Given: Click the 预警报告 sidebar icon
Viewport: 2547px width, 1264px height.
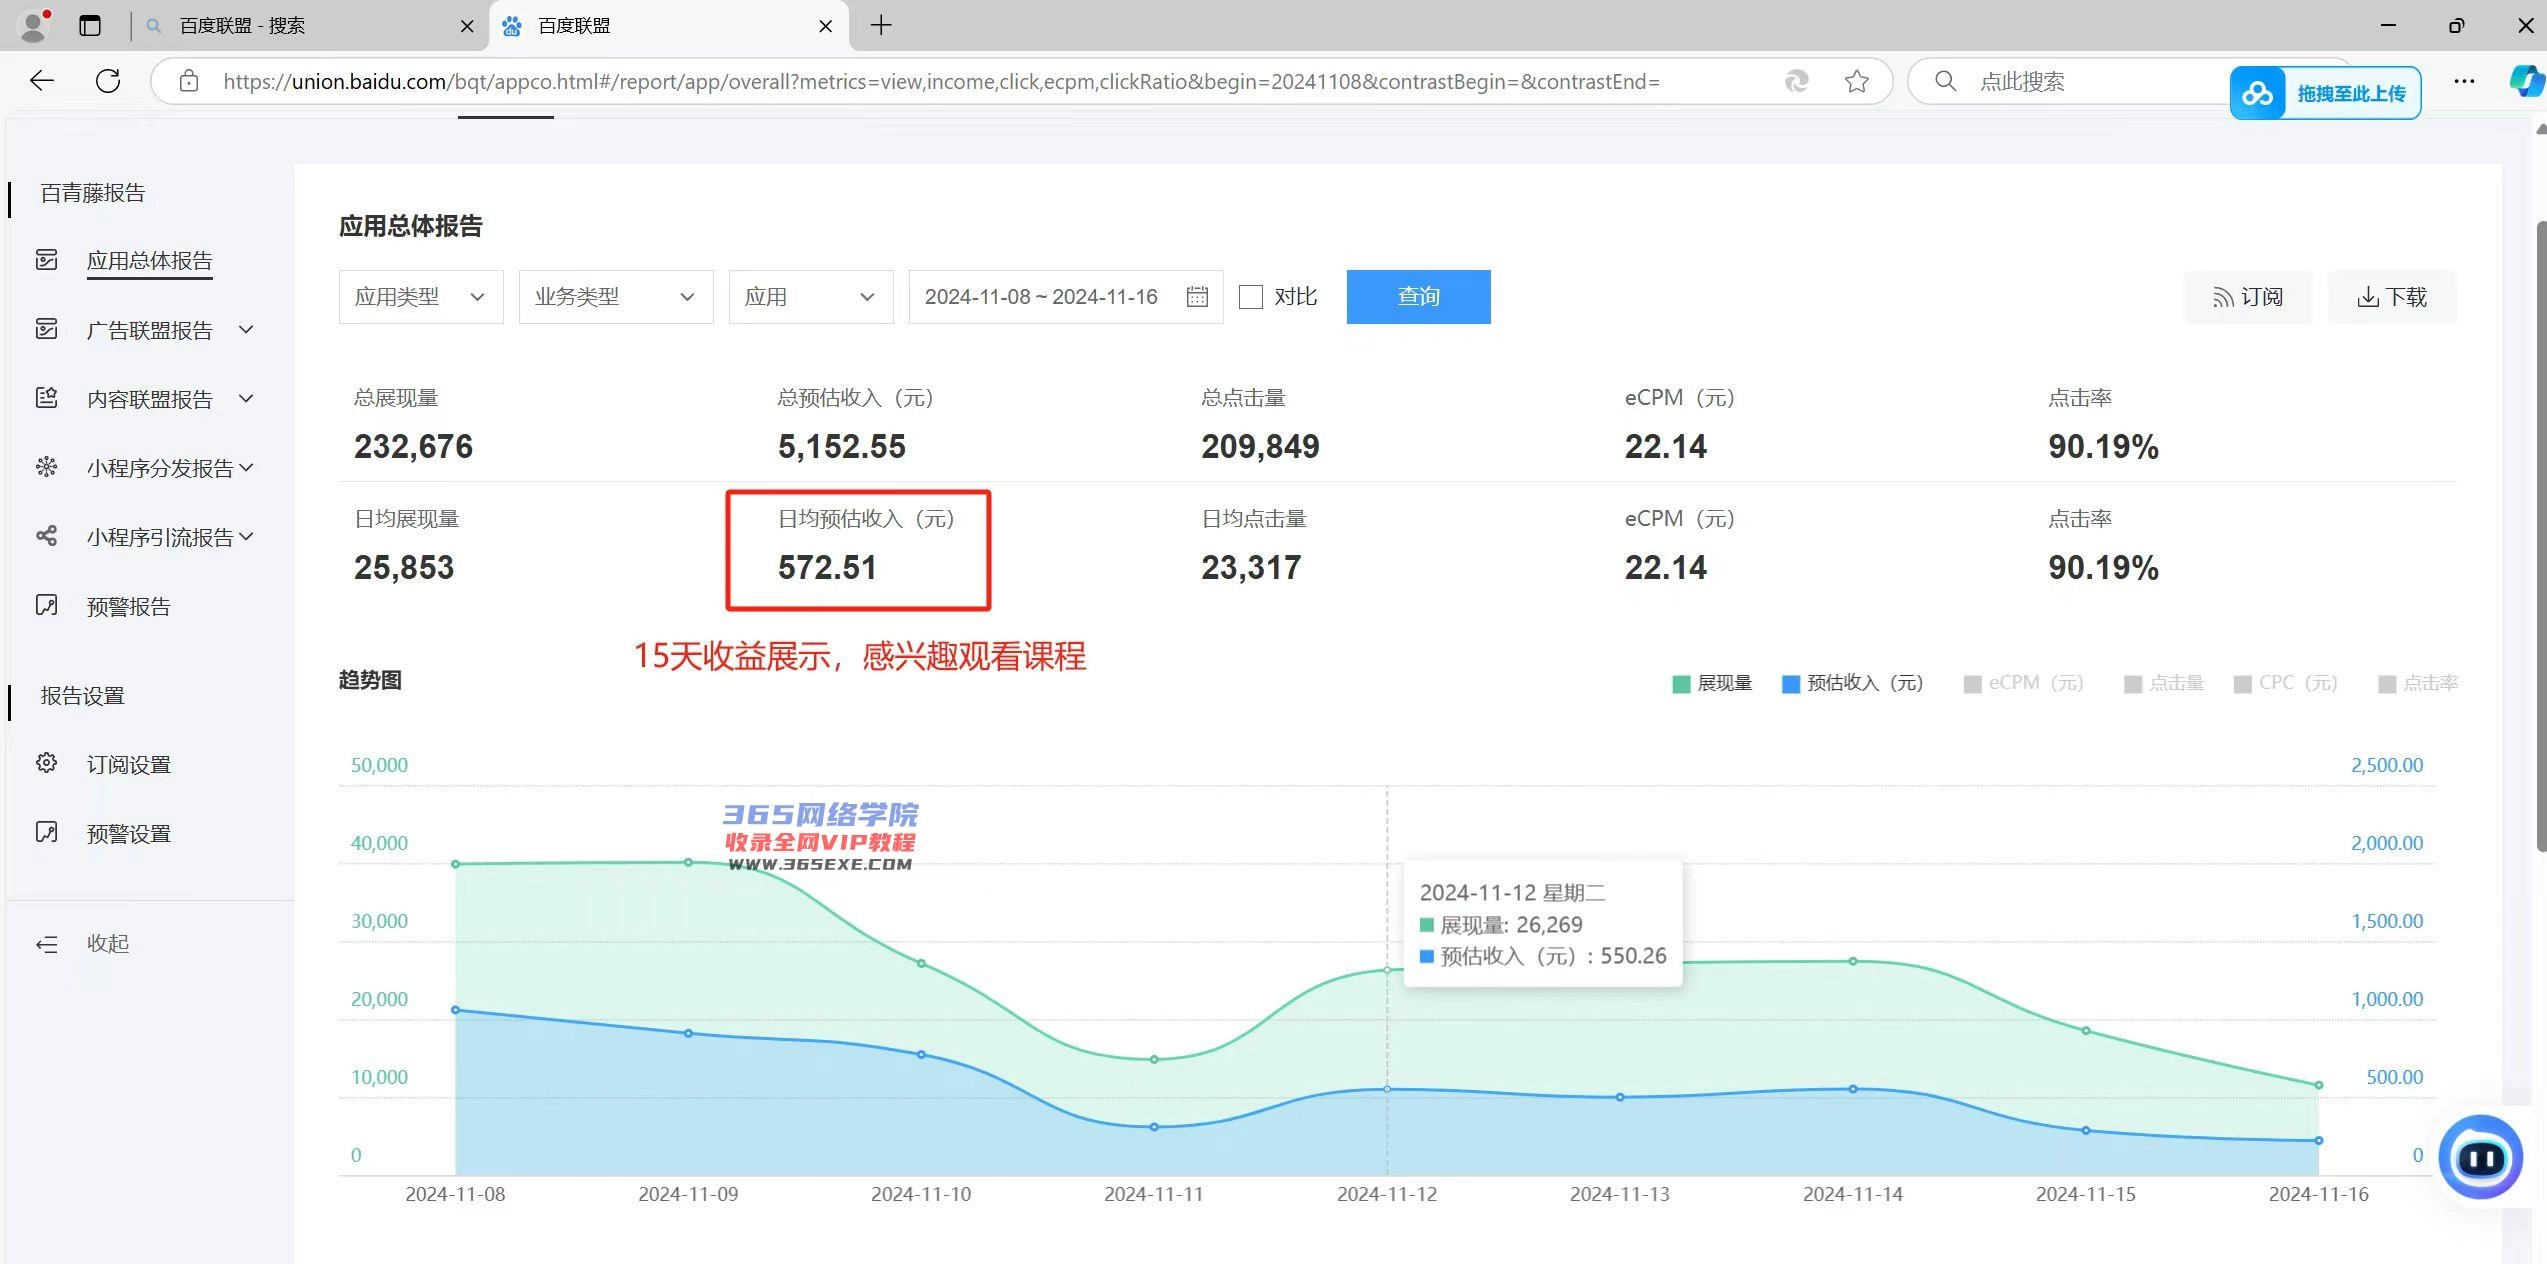Looking at the screenshot, I should [x=46, y=606].
